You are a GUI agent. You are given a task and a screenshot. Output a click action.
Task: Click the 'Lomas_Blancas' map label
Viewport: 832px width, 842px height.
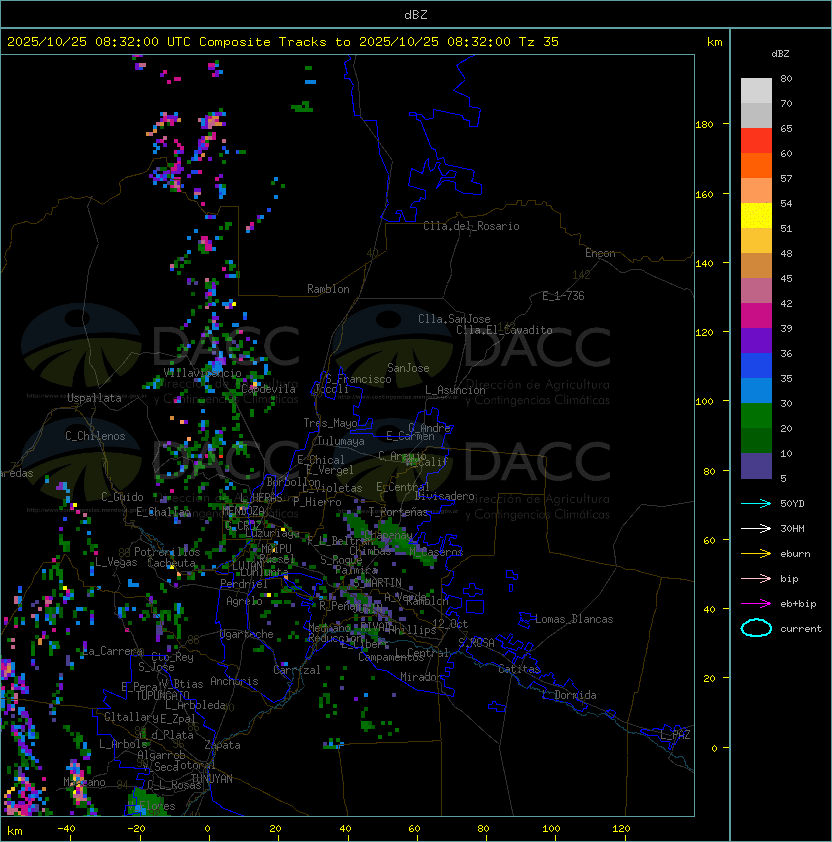point(574,619)
